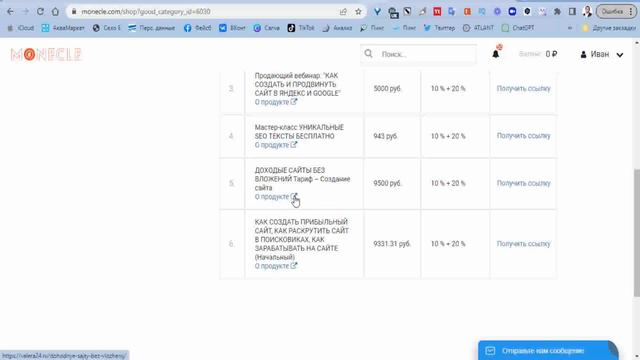Open the Твиттер bookmark
The width and height of the screenshot is (640, 360).
pyautogui.click(x=439, y=28)
